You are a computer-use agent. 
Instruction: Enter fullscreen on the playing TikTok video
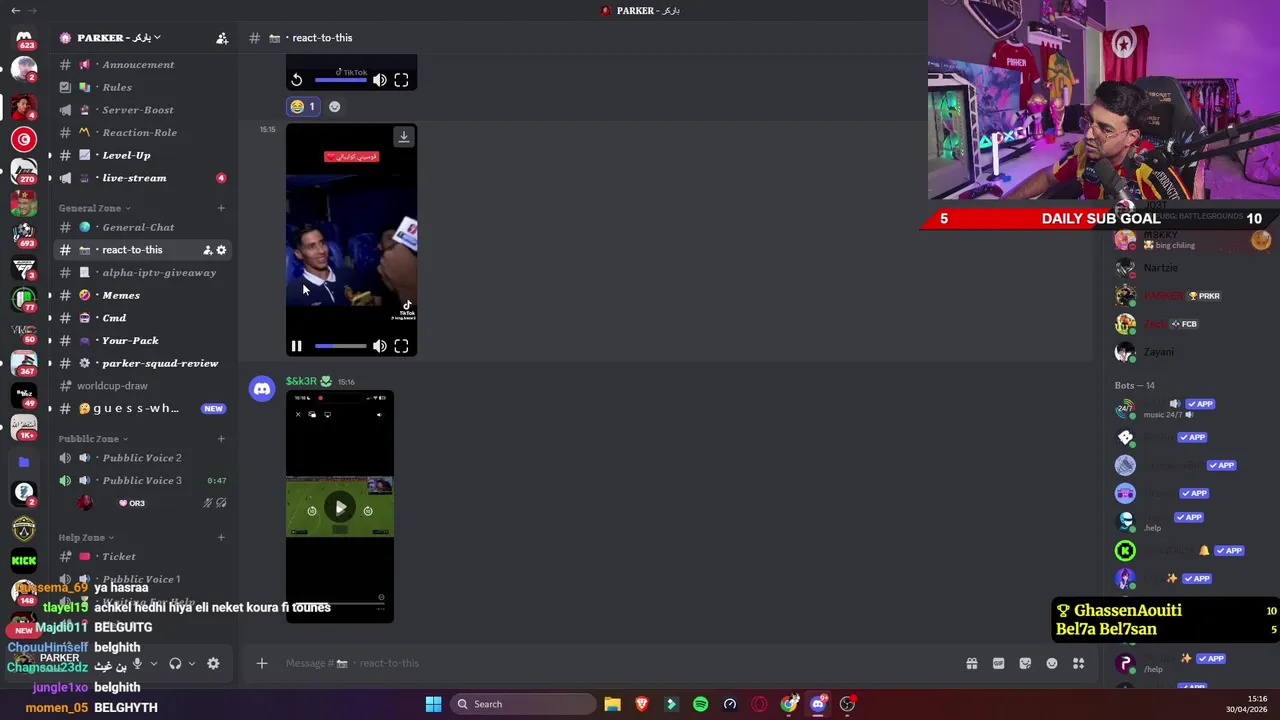tap(401, 346)
